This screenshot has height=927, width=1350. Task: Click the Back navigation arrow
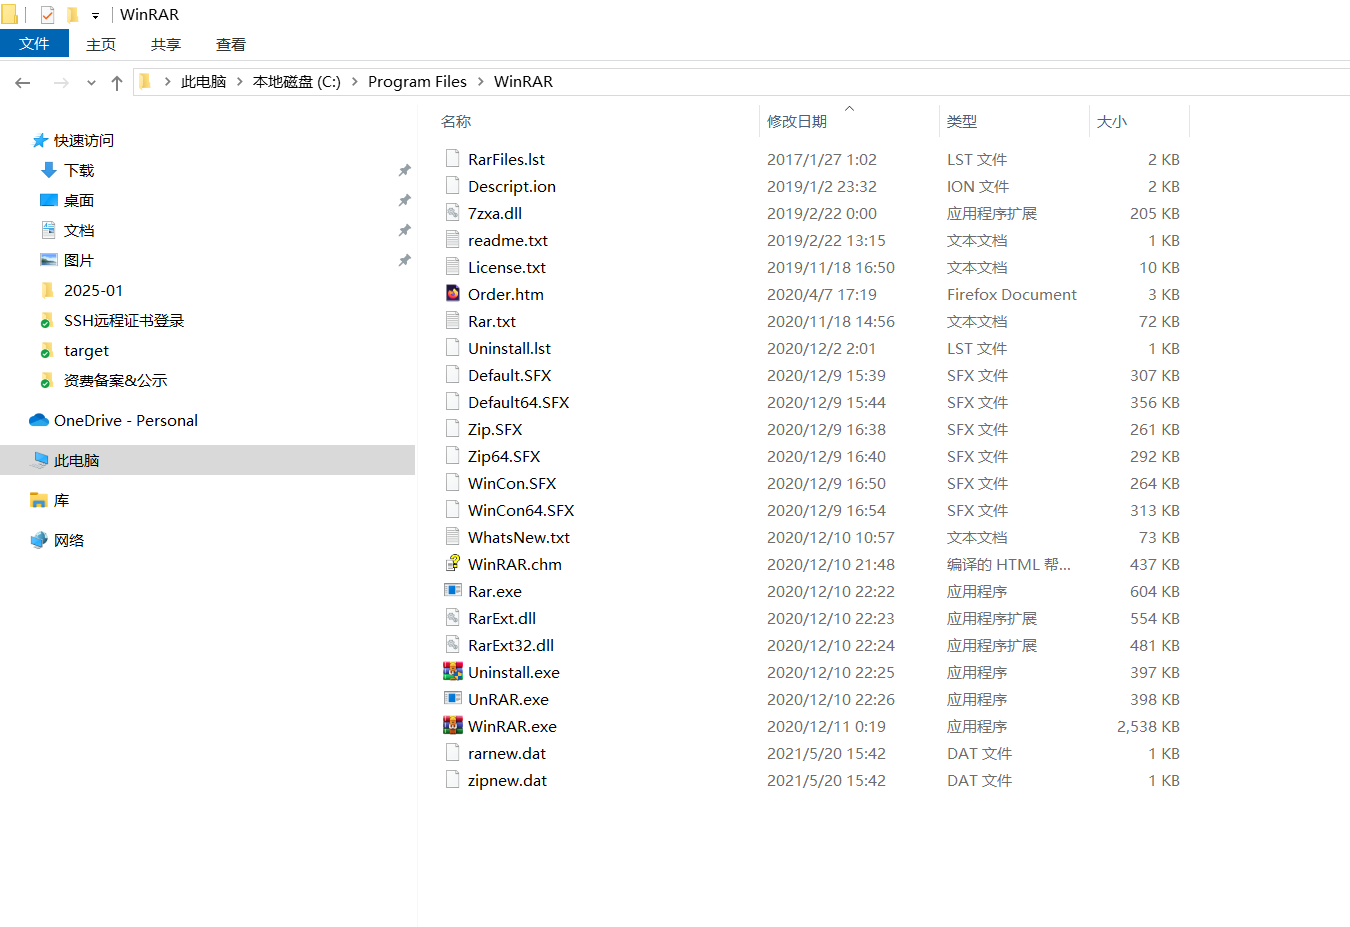pos(23,83)
